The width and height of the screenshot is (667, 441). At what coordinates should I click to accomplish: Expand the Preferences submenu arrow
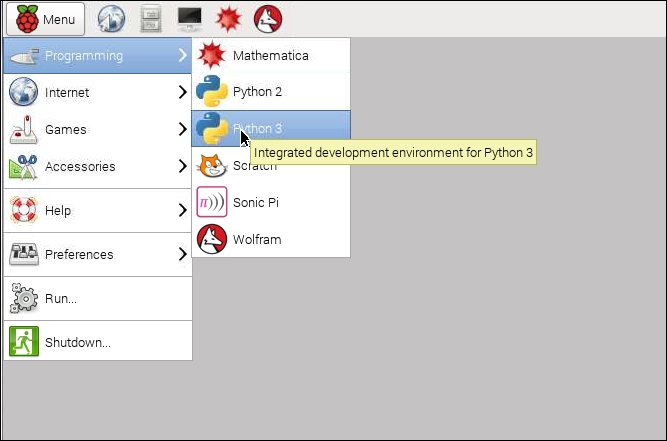pyautogui.click(x=182, y=254)
